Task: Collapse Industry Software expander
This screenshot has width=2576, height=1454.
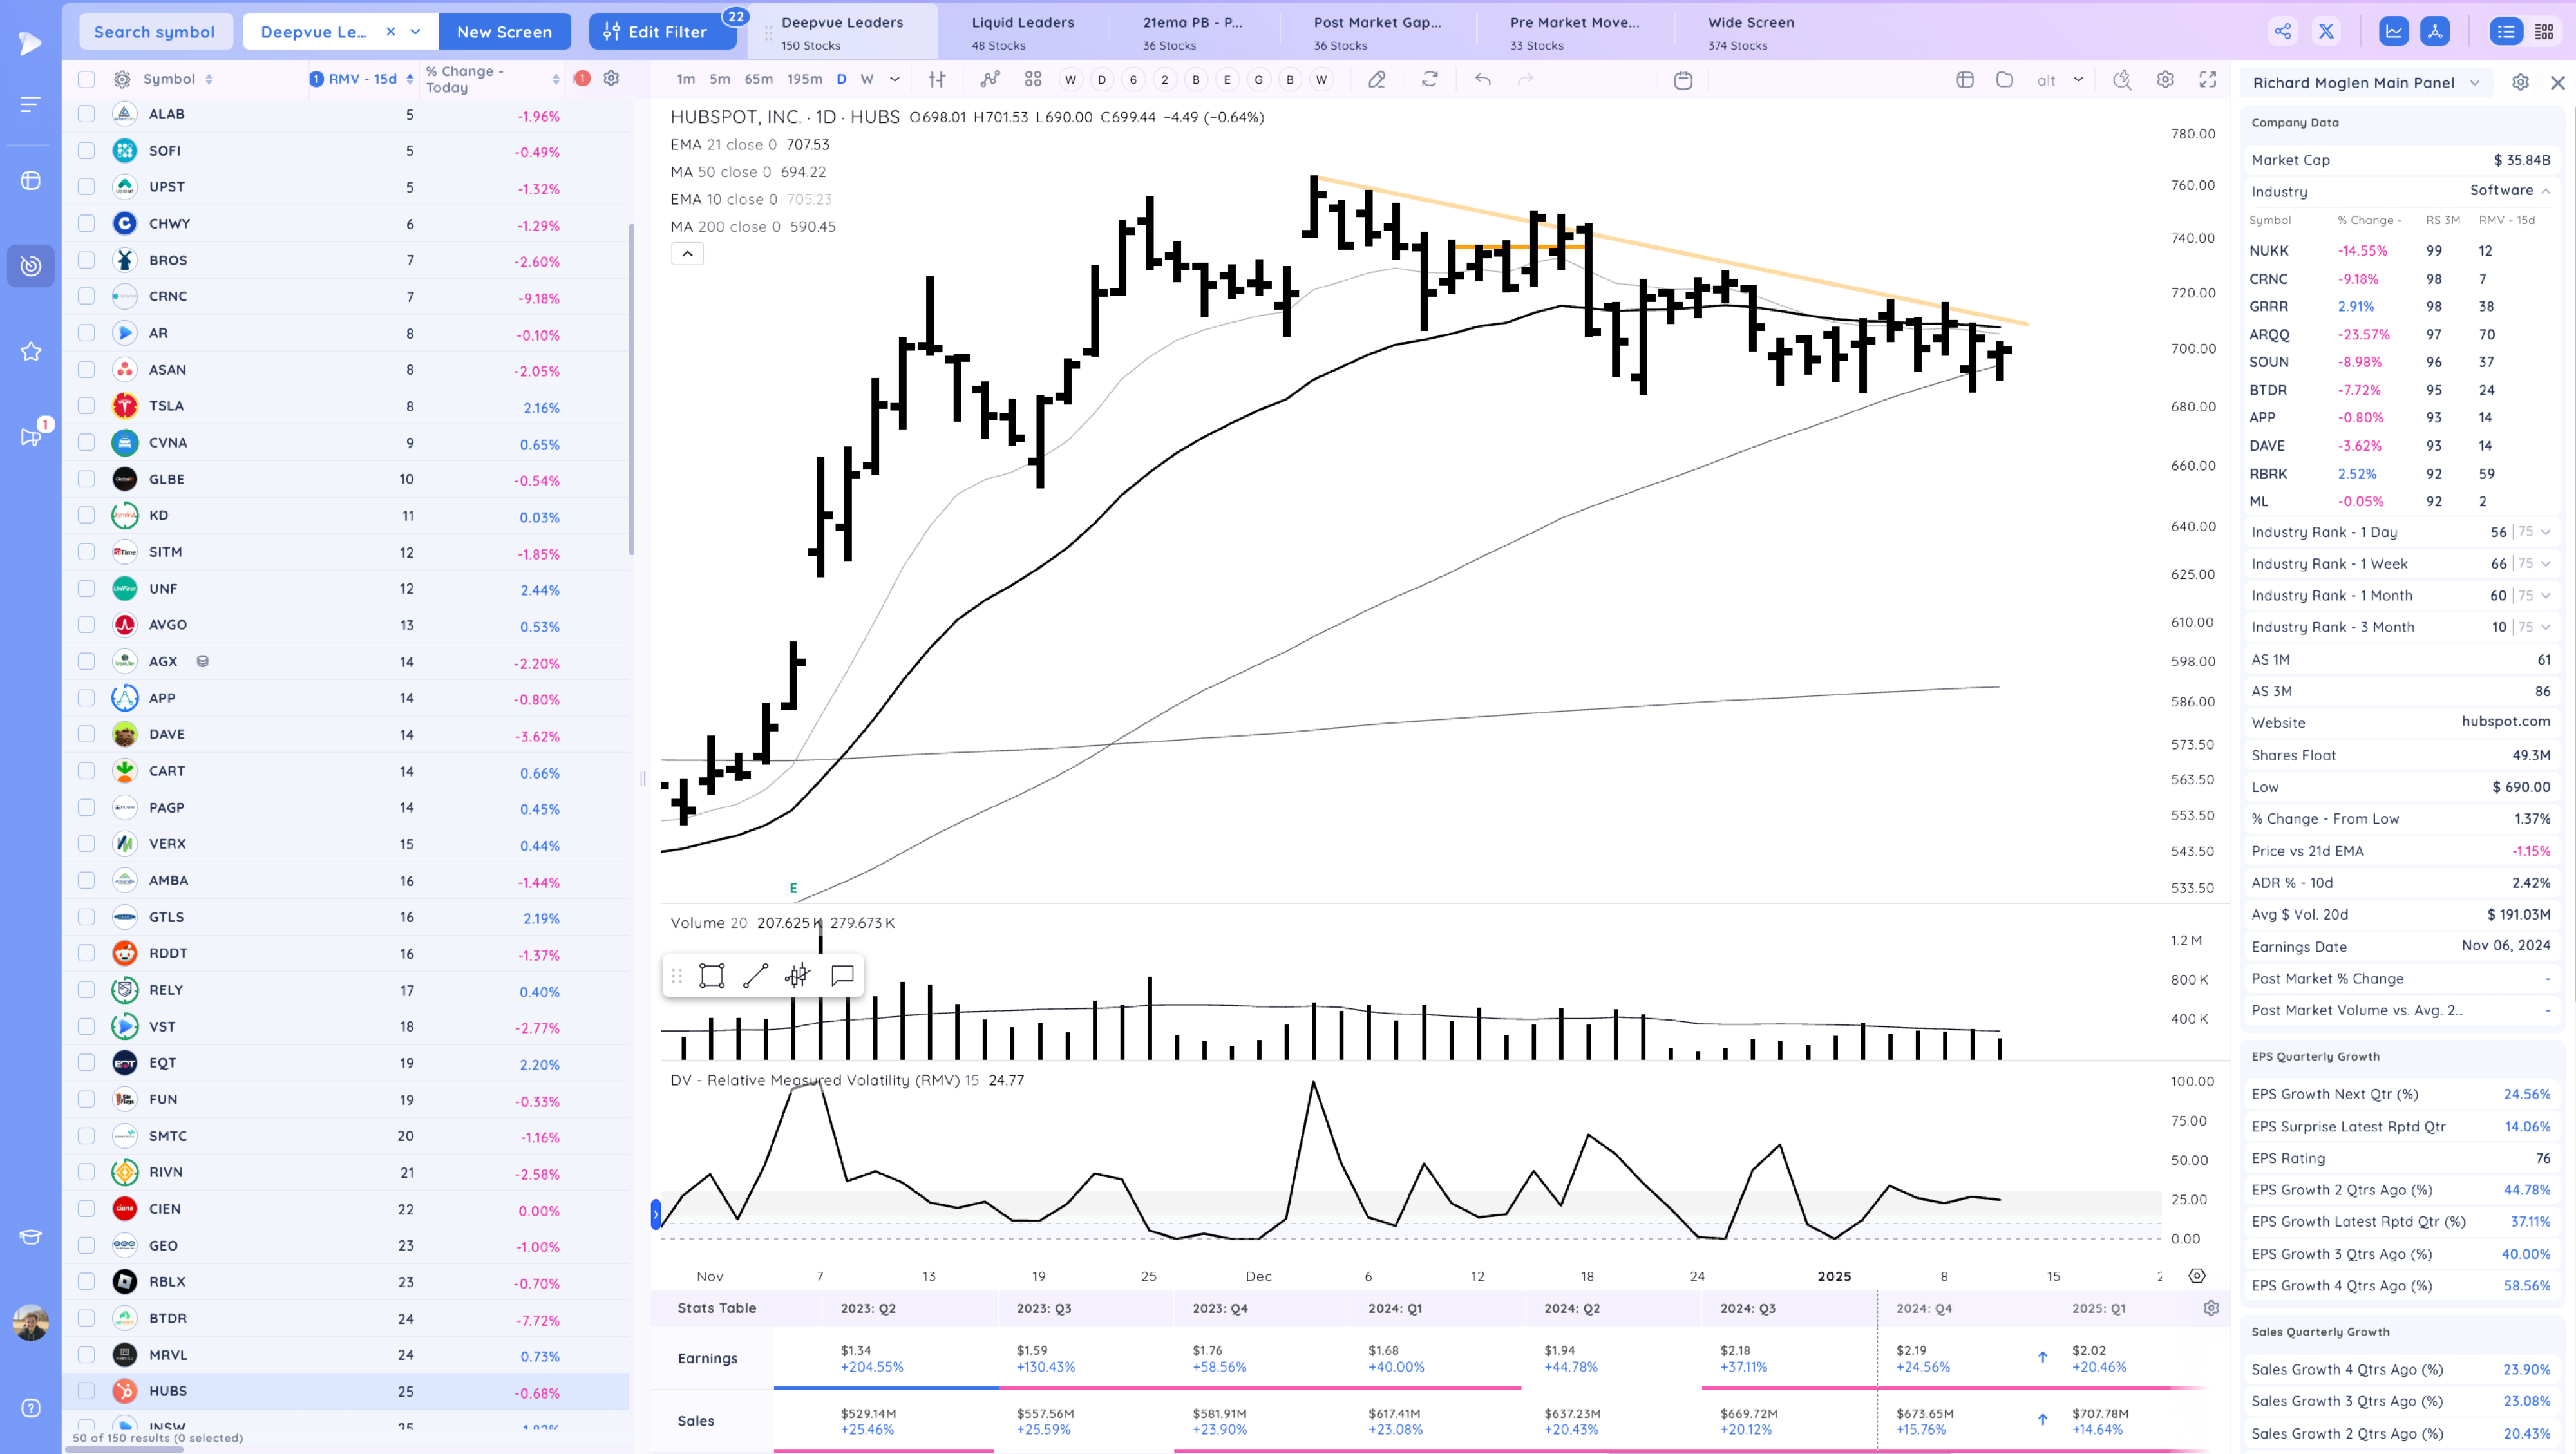Action: tap(2545, 190)
